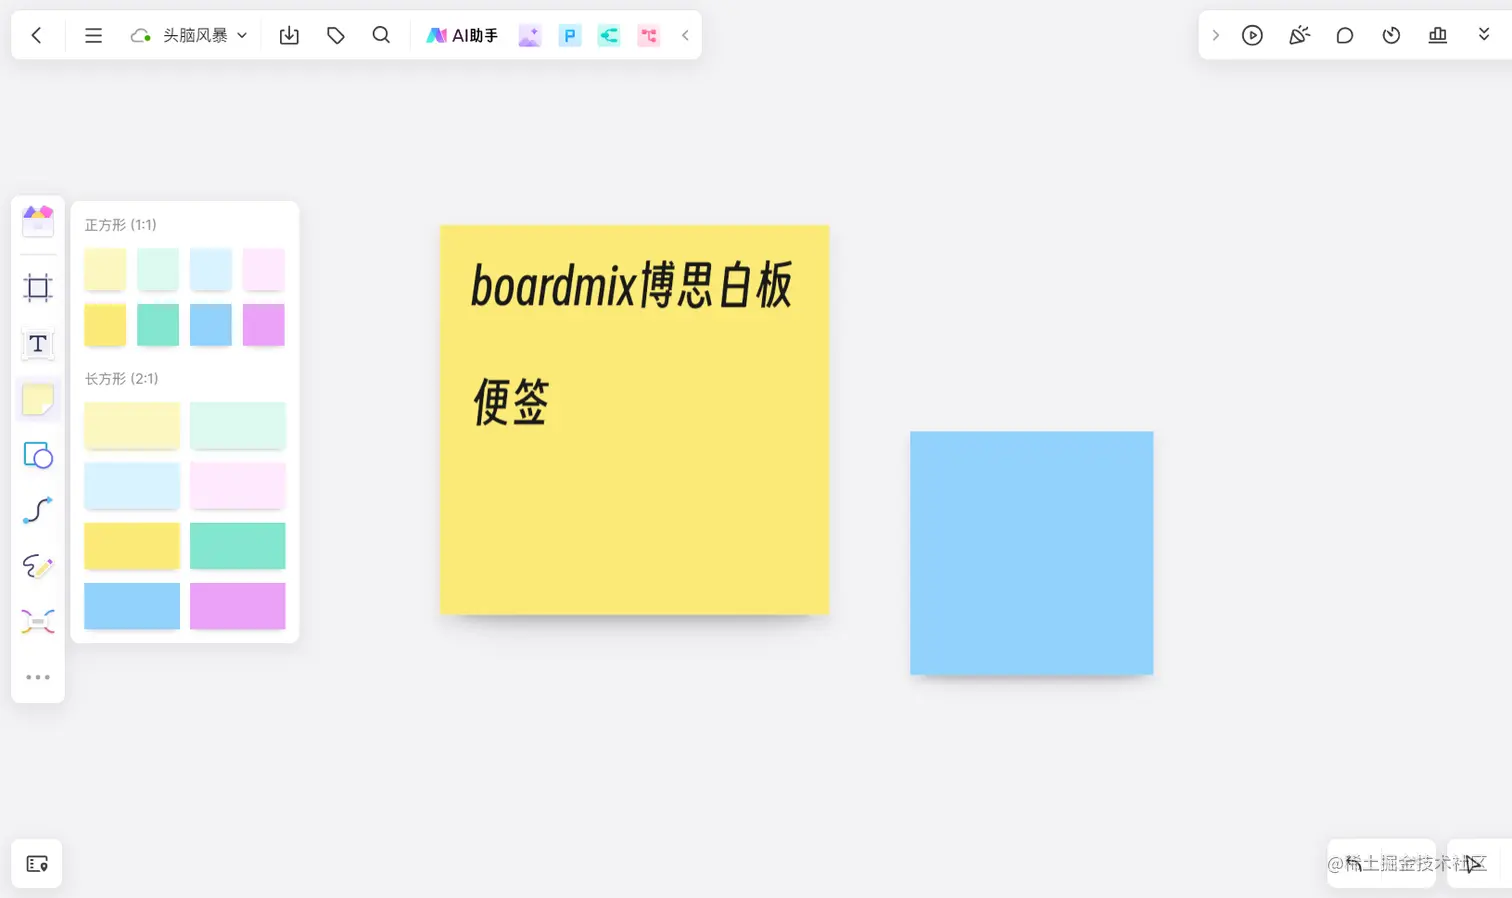Start presentation playback mode
Image resolution: width=1512 pixels, height=898 pixels.
pos(1252,35)
